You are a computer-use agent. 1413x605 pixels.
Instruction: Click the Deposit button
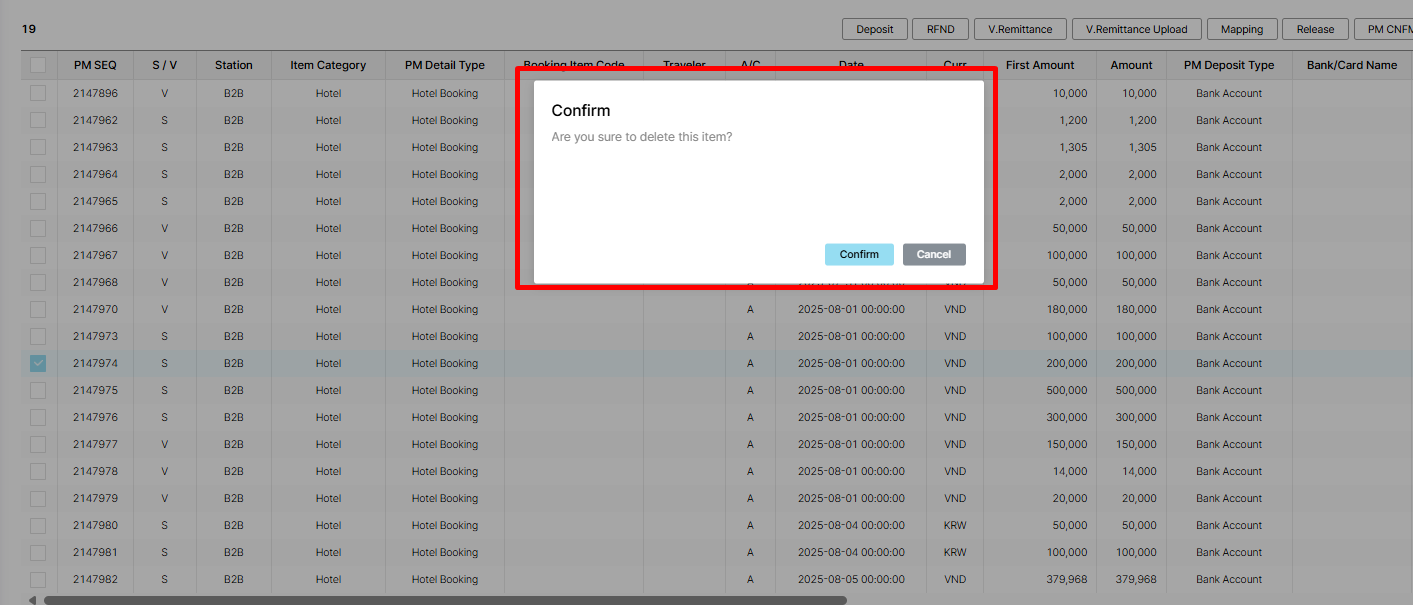(875, 29)
